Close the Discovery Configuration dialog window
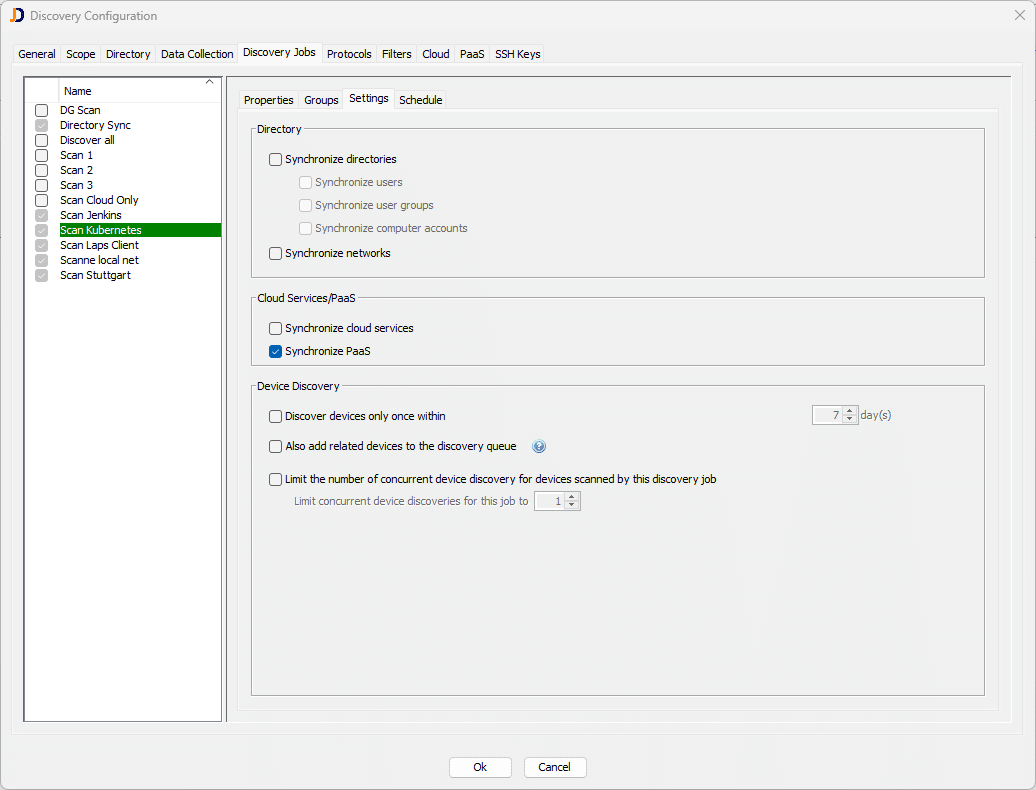The image size is (1036, 790). click(1019, 15)
